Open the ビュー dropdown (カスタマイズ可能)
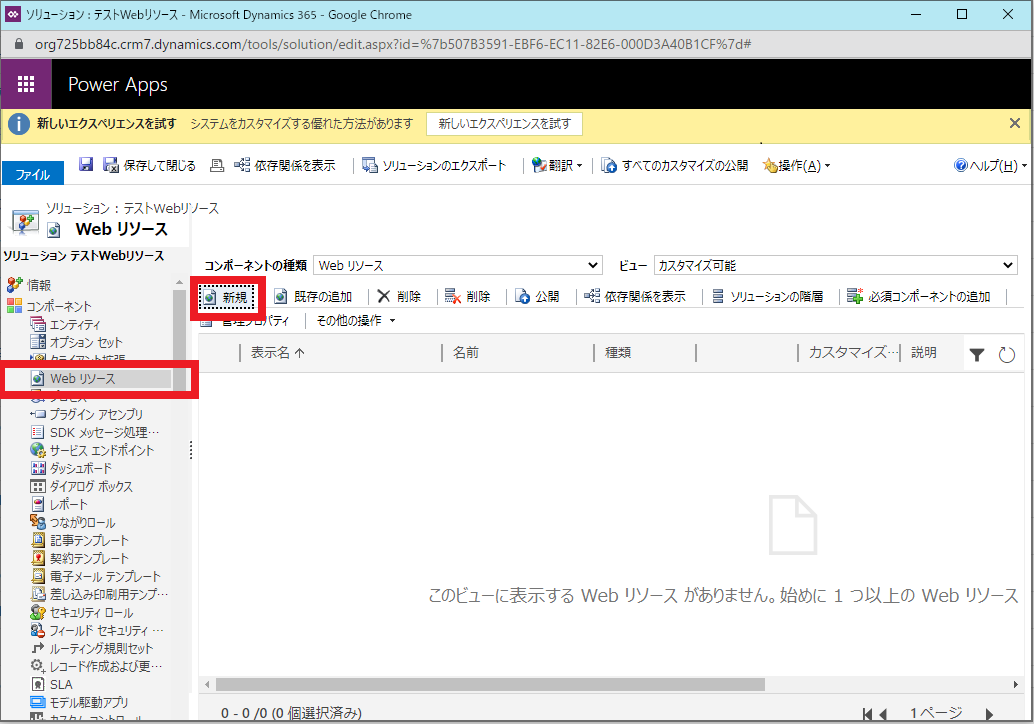This screenshot has width=1034, height=724. pos(836,265)
